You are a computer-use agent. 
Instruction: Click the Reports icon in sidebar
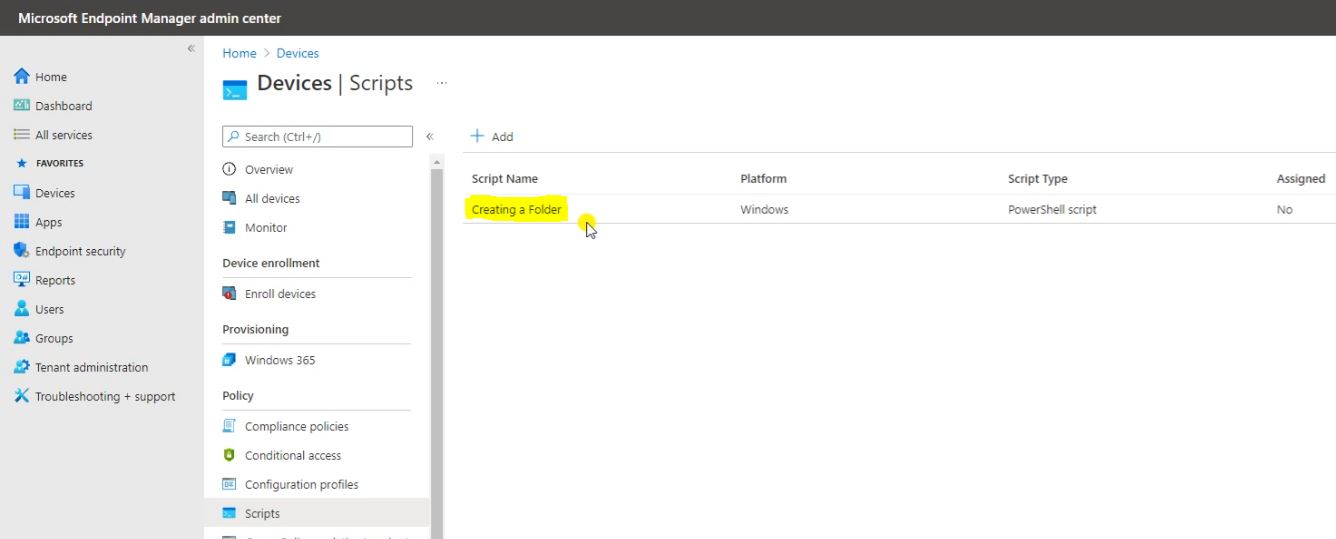coord(21,280)
